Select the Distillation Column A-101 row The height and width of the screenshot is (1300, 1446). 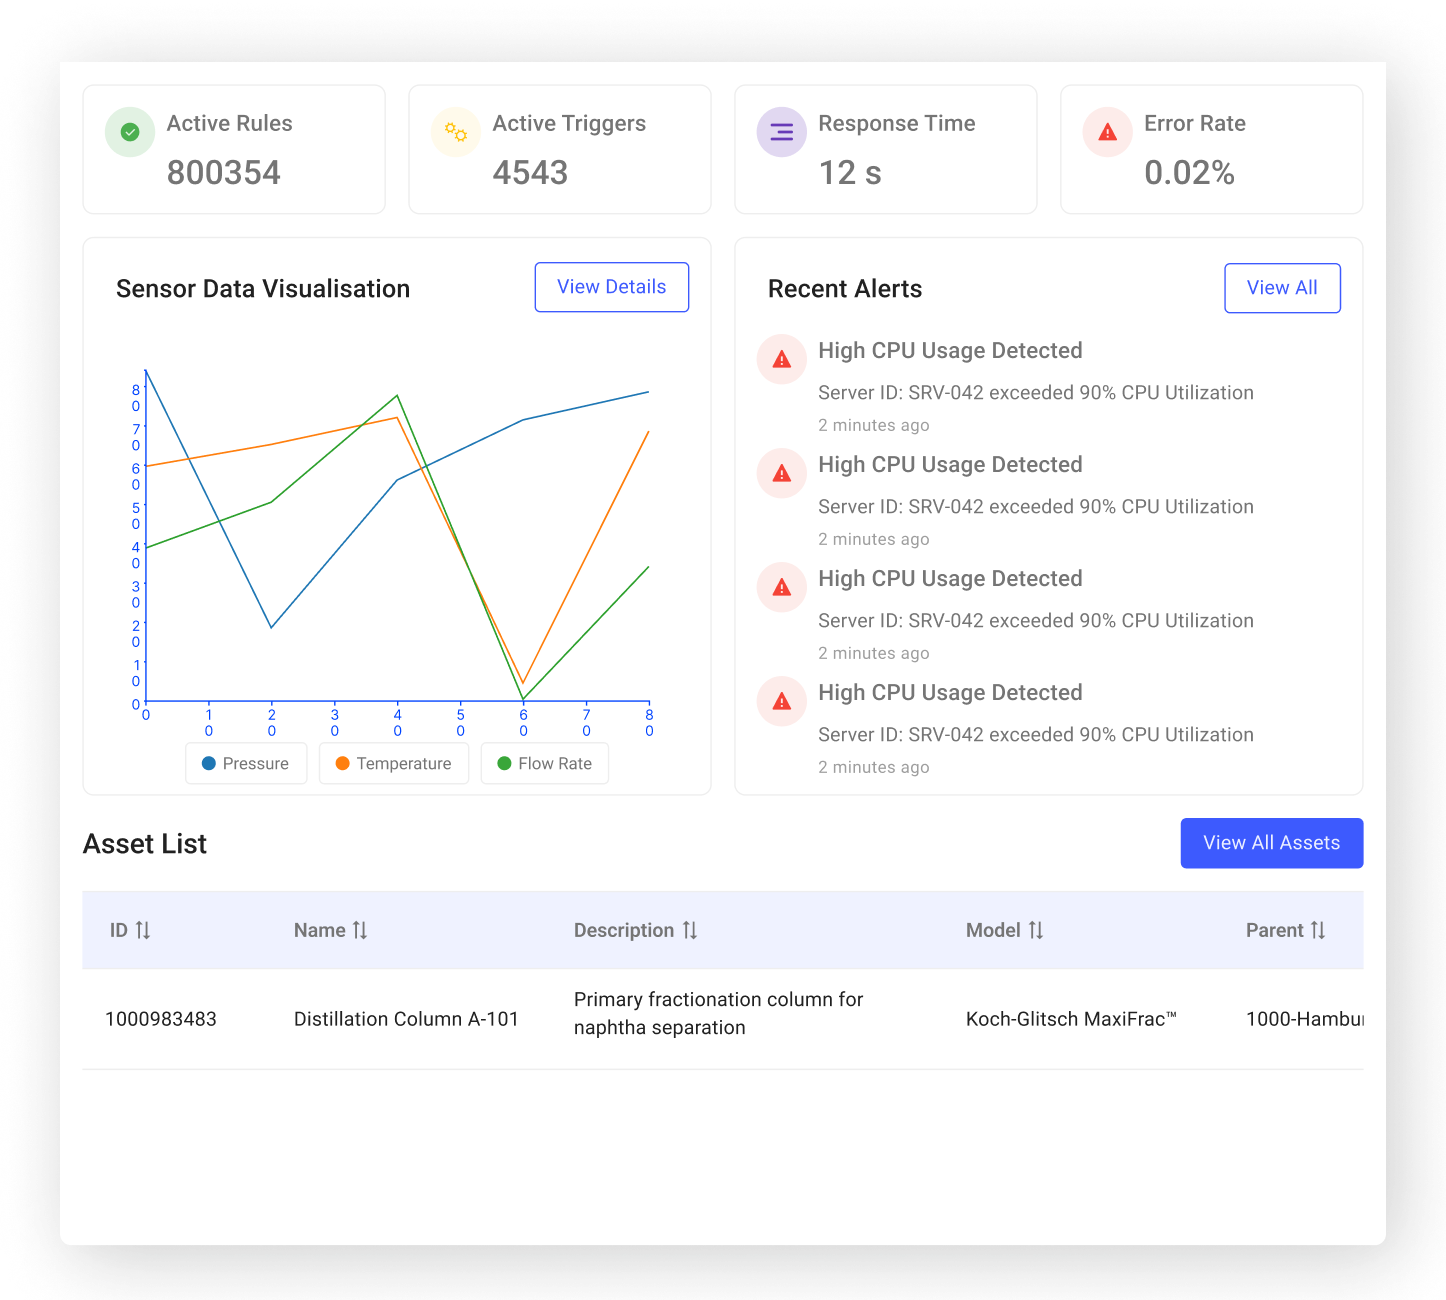point(406,1019)
